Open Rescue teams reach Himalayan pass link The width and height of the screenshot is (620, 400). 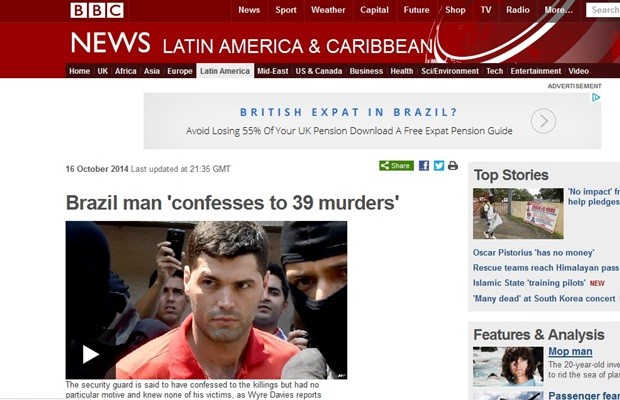click(546, 268)
